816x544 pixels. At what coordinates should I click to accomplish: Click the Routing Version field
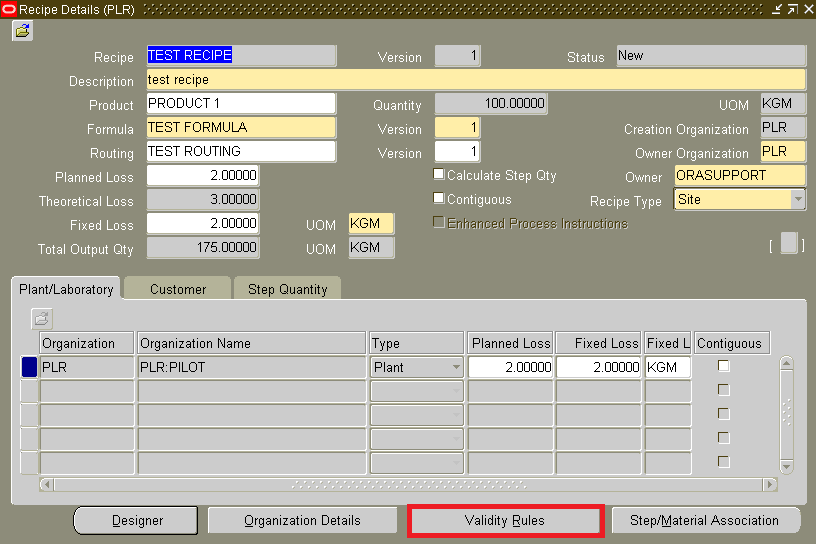point(457,151)
